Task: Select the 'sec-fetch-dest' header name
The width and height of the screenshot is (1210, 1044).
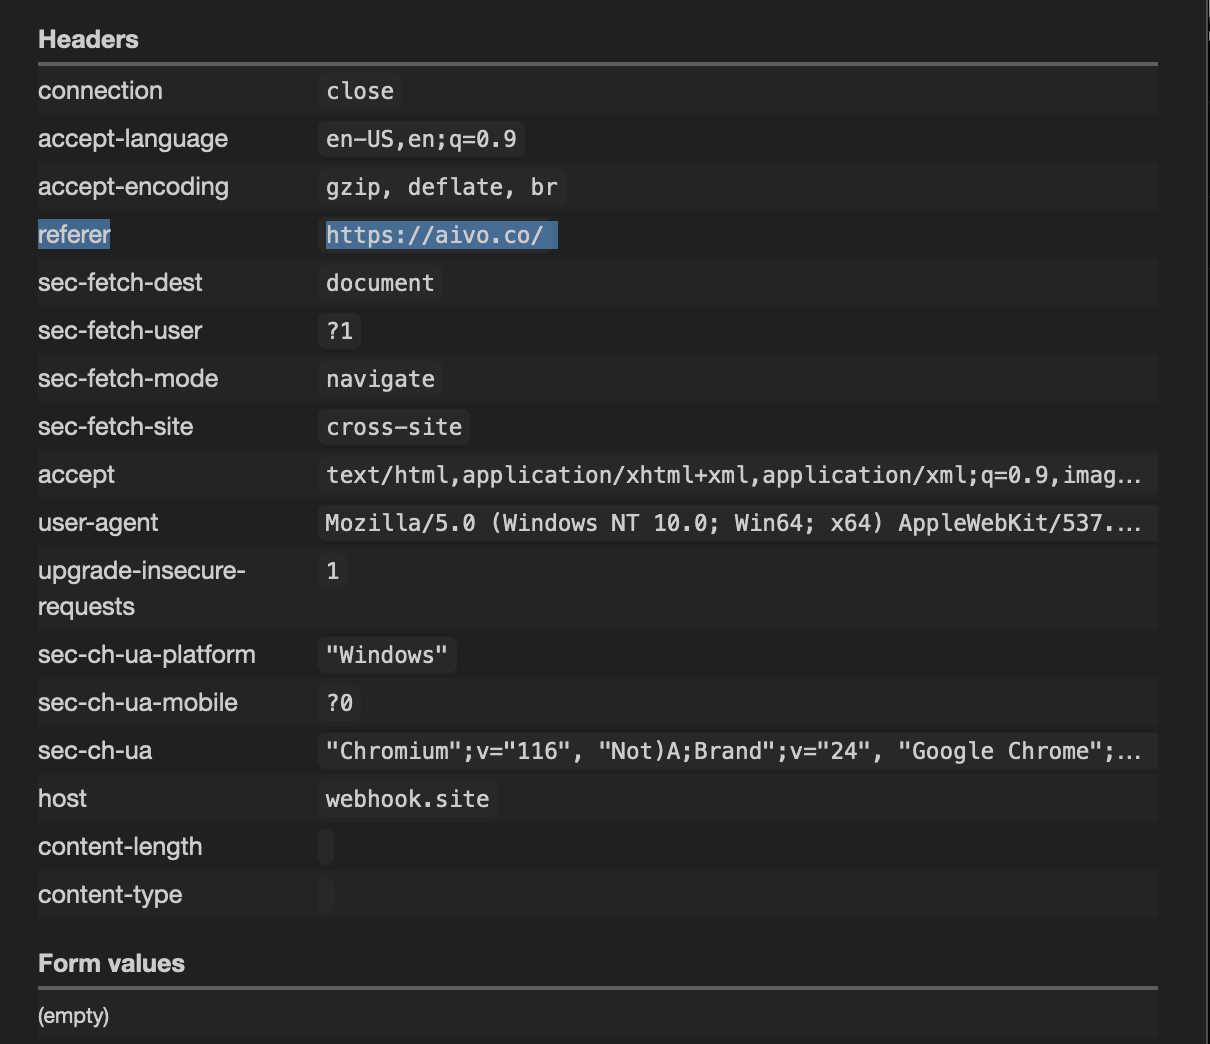Action: coord(120,283)
